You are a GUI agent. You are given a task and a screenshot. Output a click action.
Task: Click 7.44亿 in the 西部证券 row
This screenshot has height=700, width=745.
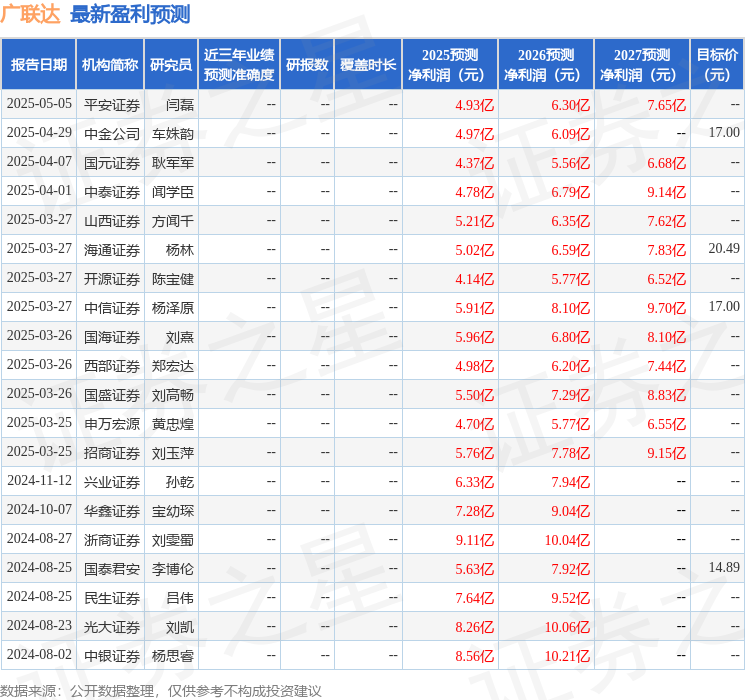tap(667, 366)
